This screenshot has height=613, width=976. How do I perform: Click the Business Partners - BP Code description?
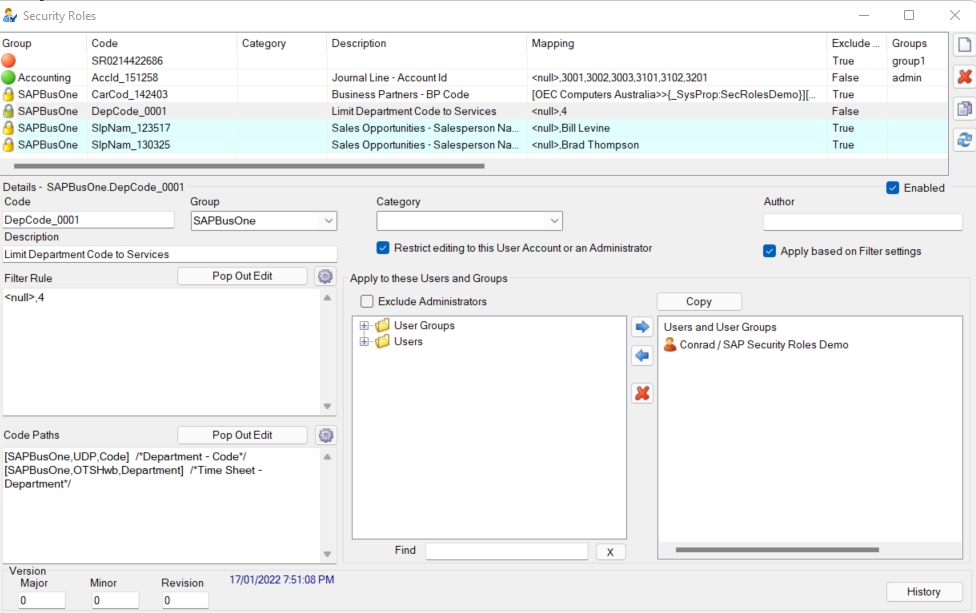click(x=400, y=95)
